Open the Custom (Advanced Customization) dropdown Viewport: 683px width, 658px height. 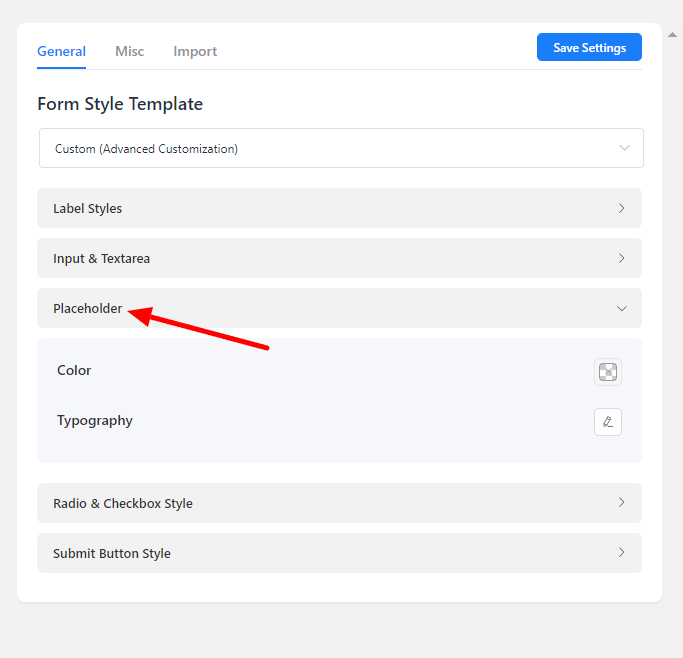point(340,148)
